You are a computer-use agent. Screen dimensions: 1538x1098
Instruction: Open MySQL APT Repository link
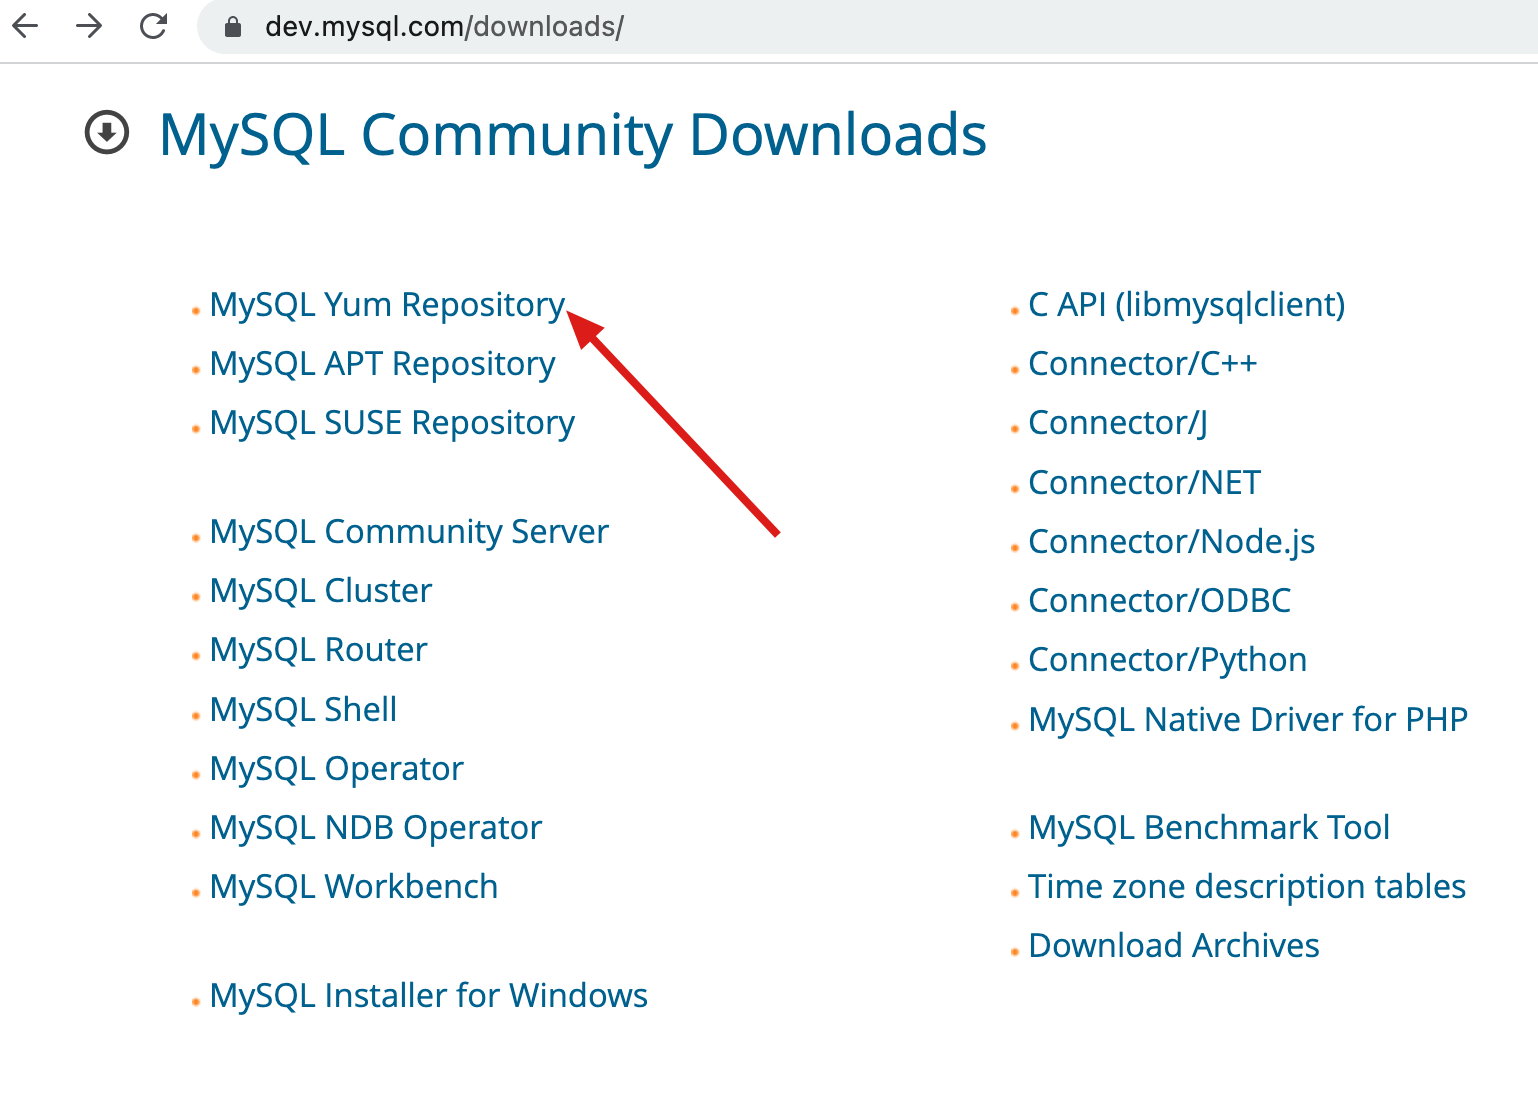[382, 364]
